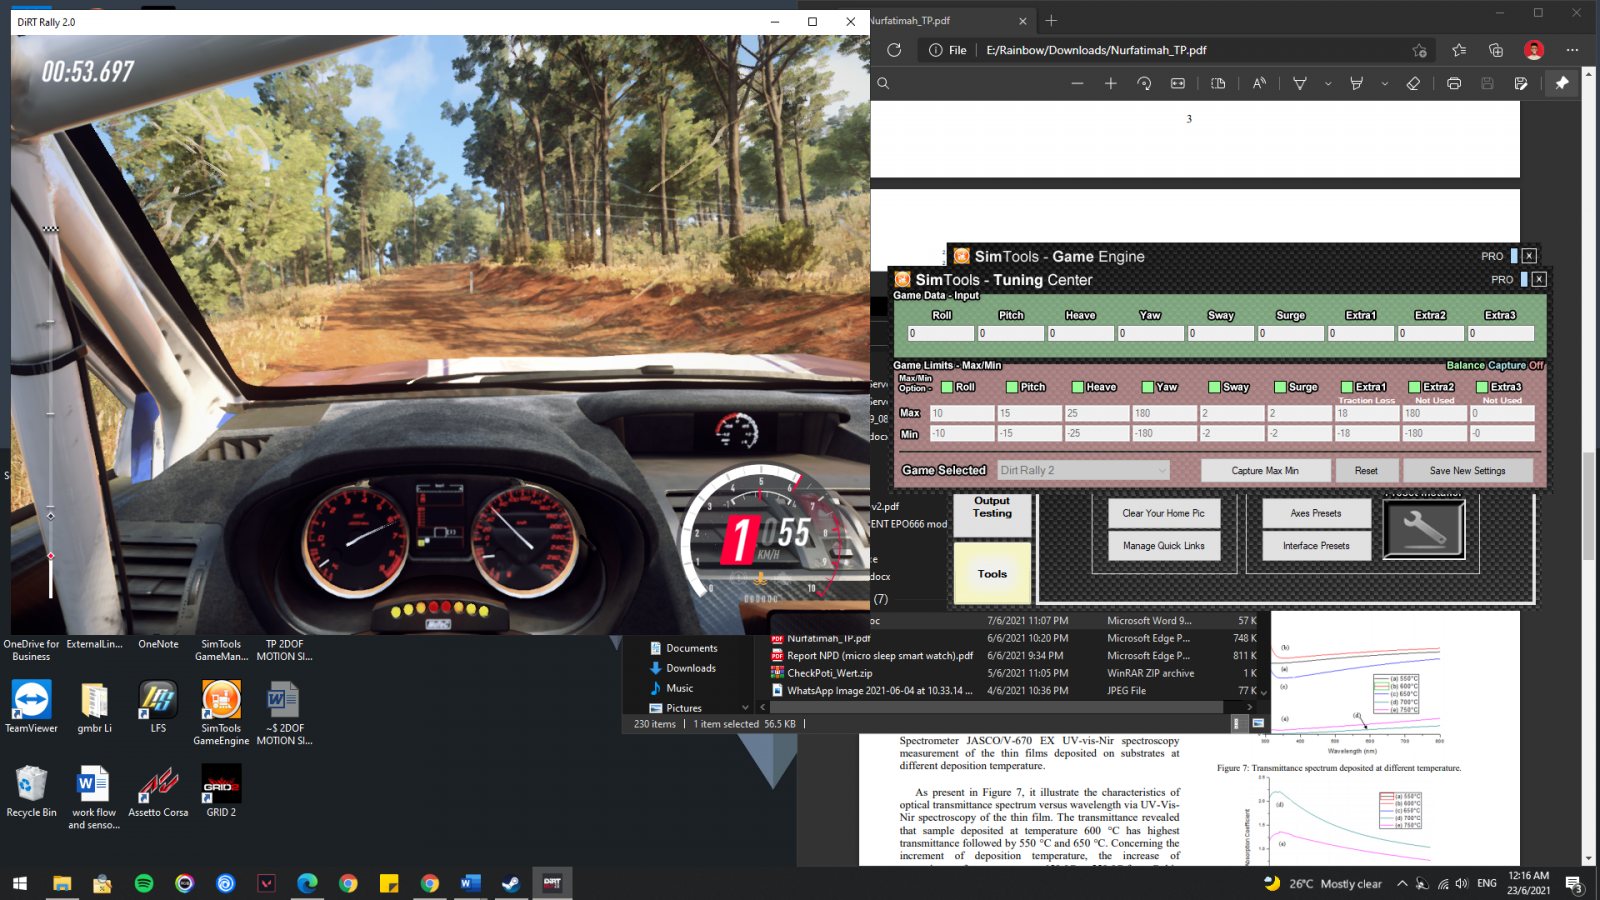
Task: Open Steam from the taskbar
Action: pyautogui.click(x=510, y=883)
